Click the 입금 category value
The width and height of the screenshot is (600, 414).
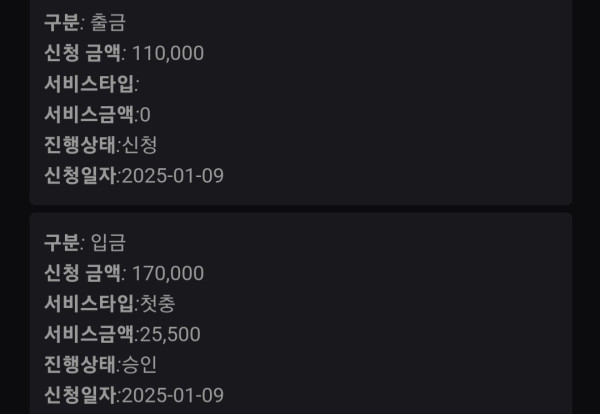pos(108,241)
